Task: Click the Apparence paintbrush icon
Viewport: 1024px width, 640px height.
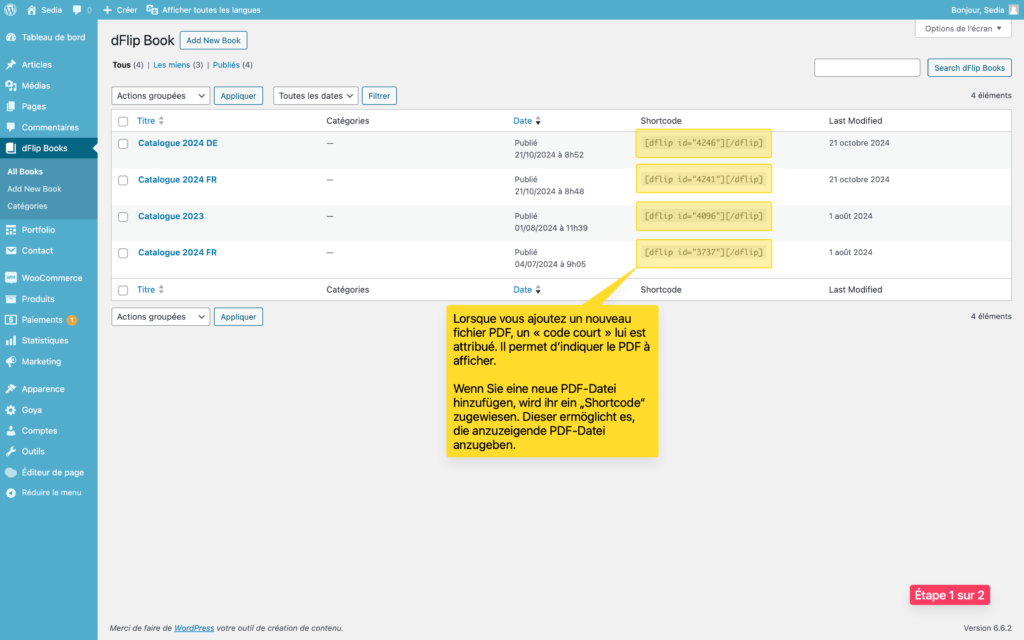Action: click(11, 389)
